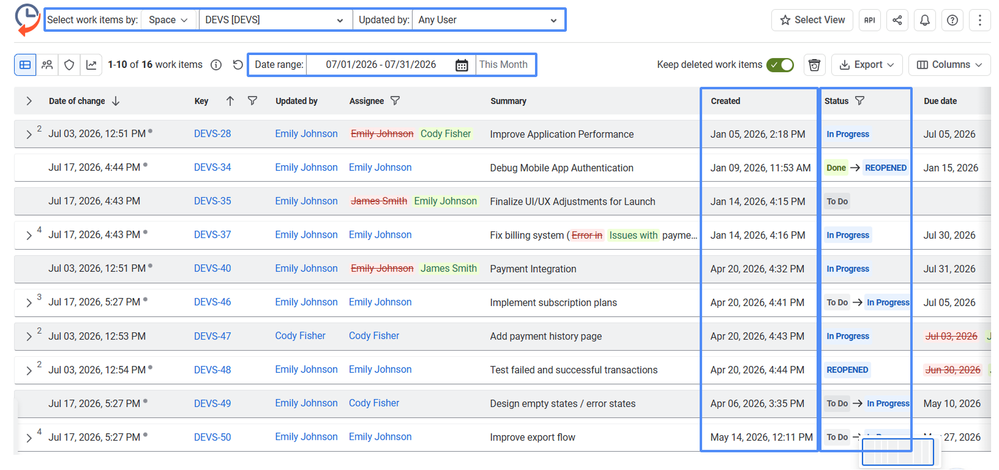Click the Select View button
This screenshot has width=999, height=470.
[x=812, y=20]
